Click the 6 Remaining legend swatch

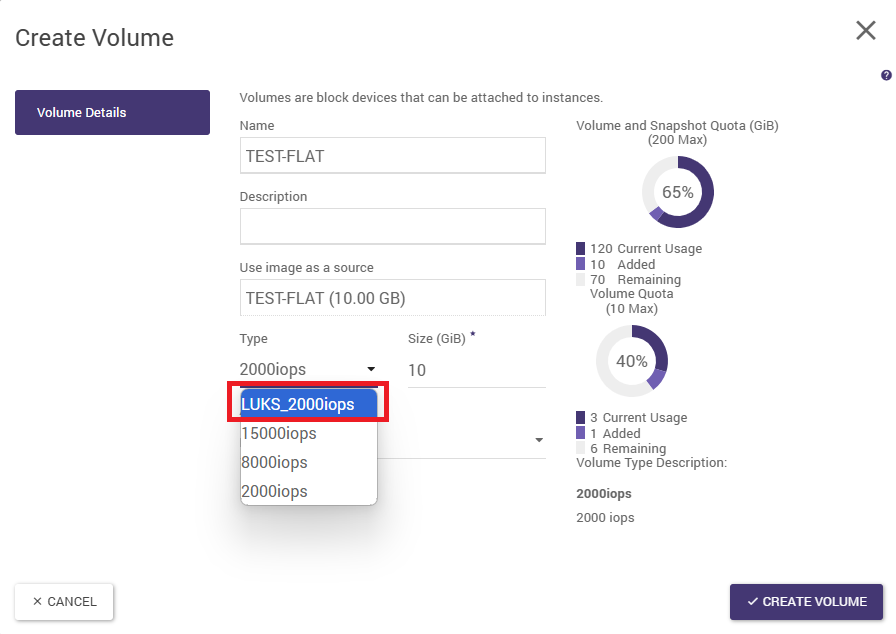point(581,449)
